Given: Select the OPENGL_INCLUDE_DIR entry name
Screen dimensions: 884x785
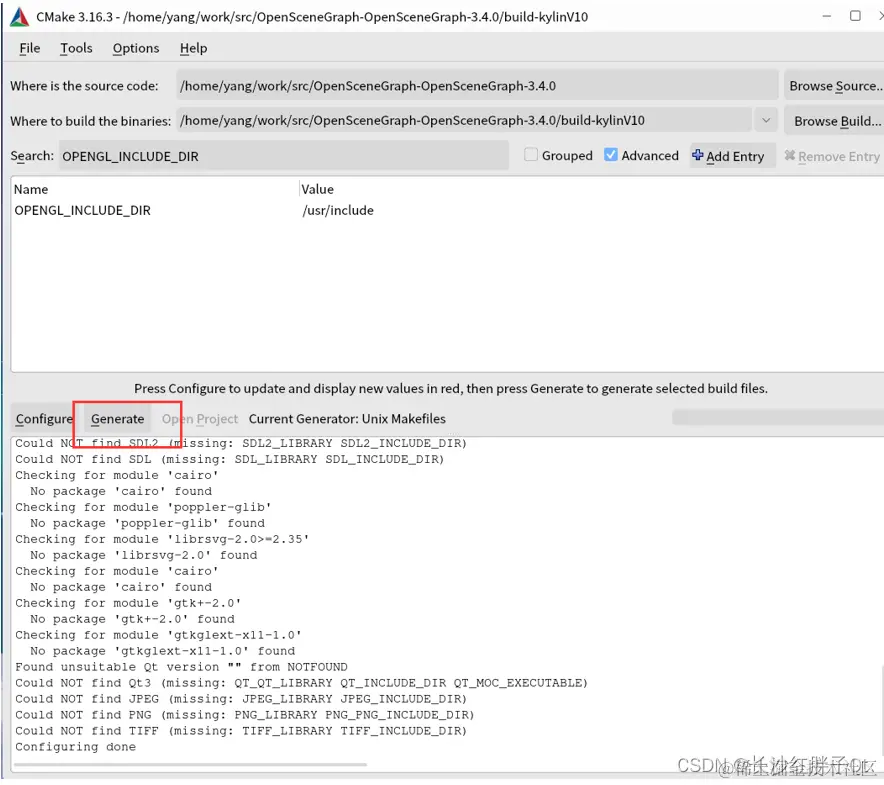Looking at the screenshot, I should (x=82, y=210).
